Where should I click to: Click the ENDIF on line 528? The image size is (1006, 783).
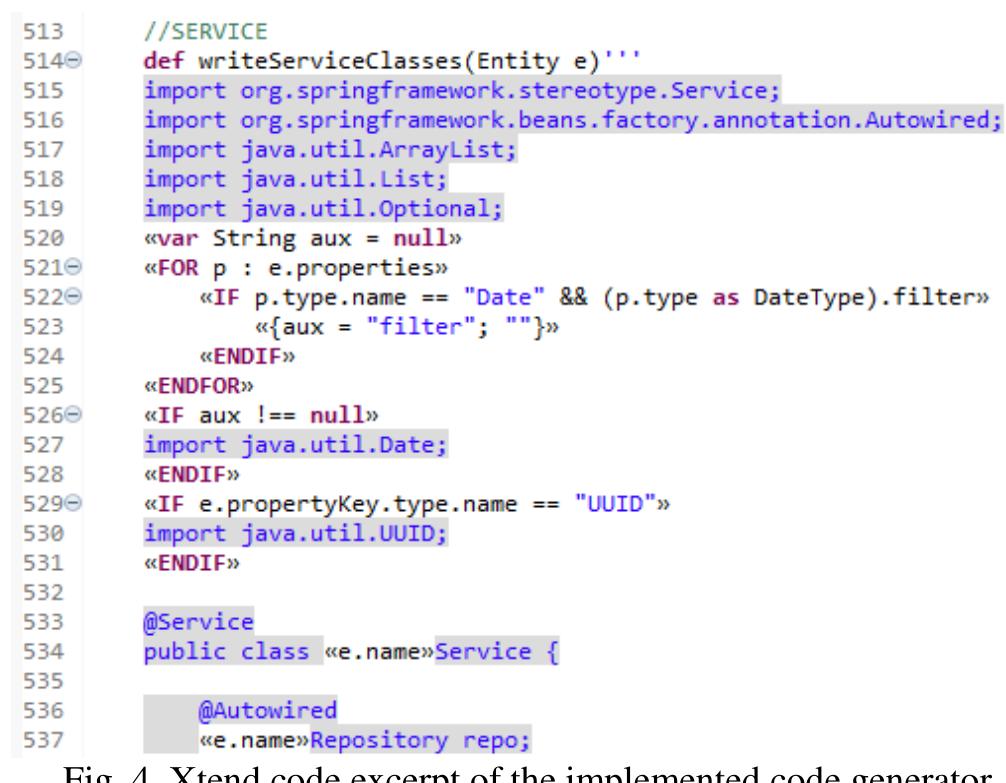(192, 474)
